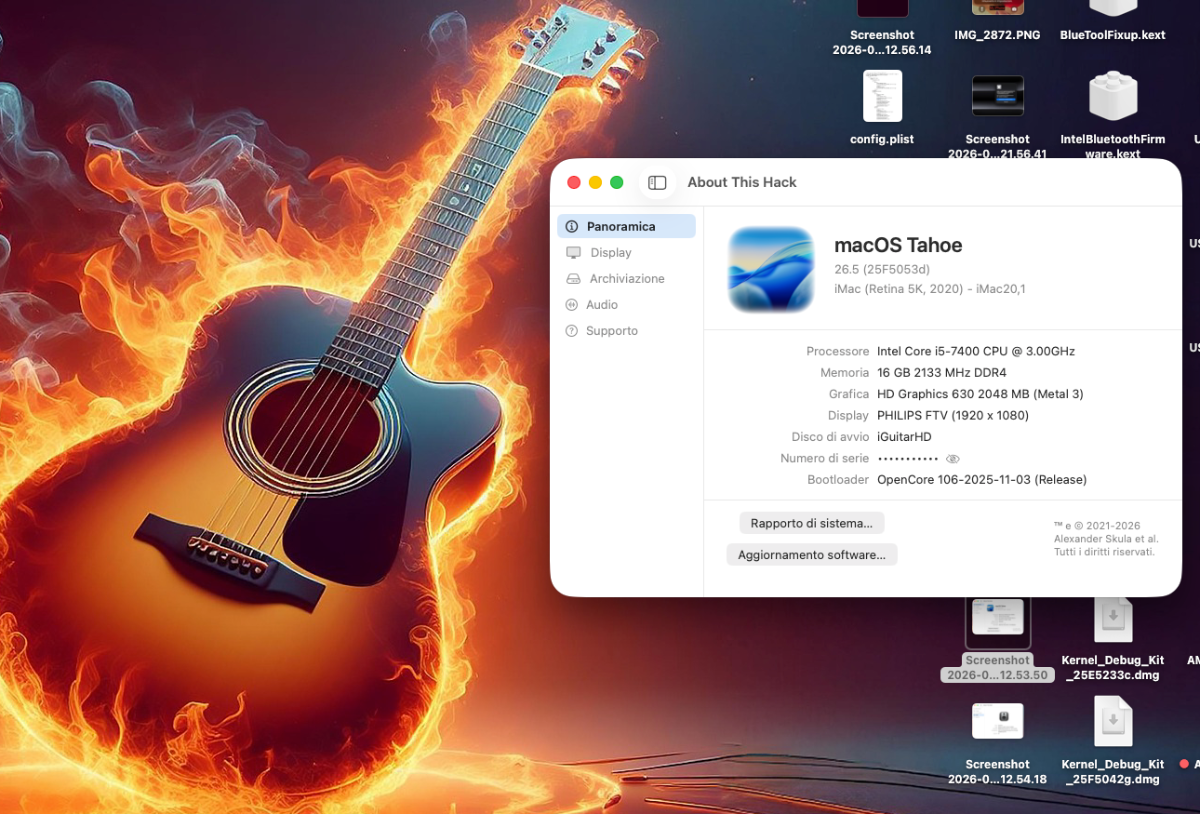Viewport: 1200px width, 814px height.
Task: Click Aggiornamento software button
Action: [x=811, y=555]
